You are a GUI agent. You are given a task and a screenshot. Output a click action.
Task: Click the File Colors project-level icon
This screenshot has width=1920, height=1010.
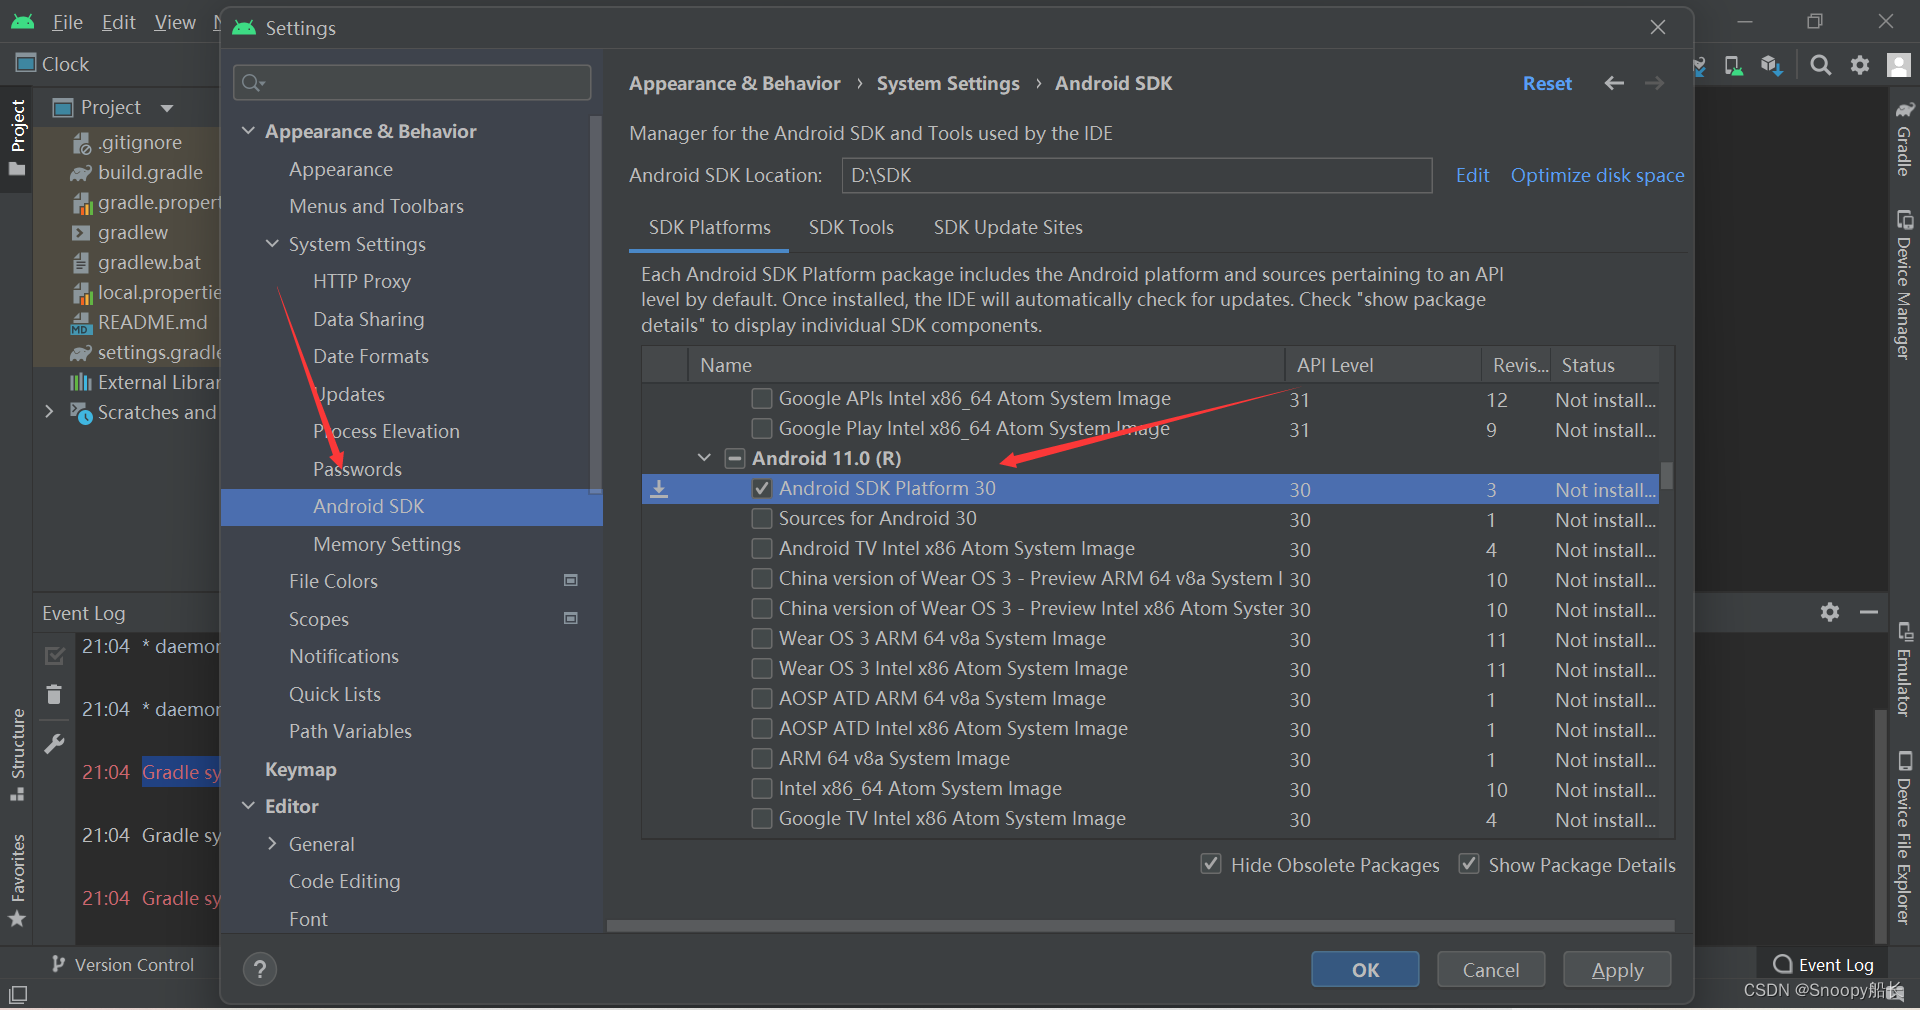pos(571,581)
